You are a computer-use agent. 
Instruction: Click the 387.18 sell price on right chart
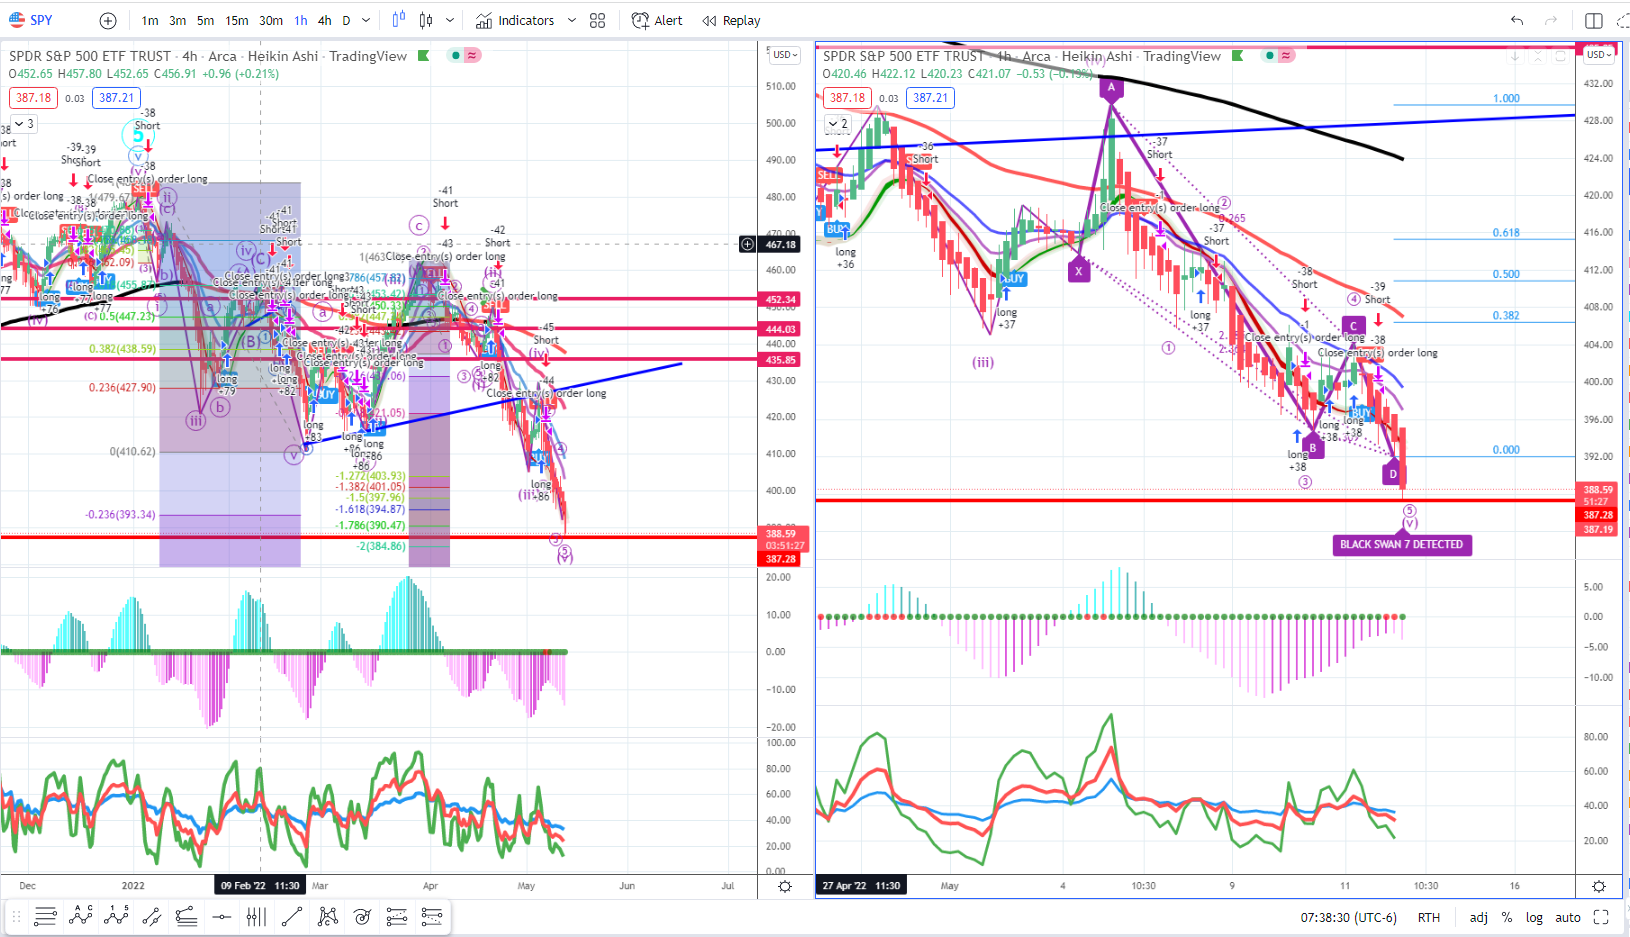[847, 98]
